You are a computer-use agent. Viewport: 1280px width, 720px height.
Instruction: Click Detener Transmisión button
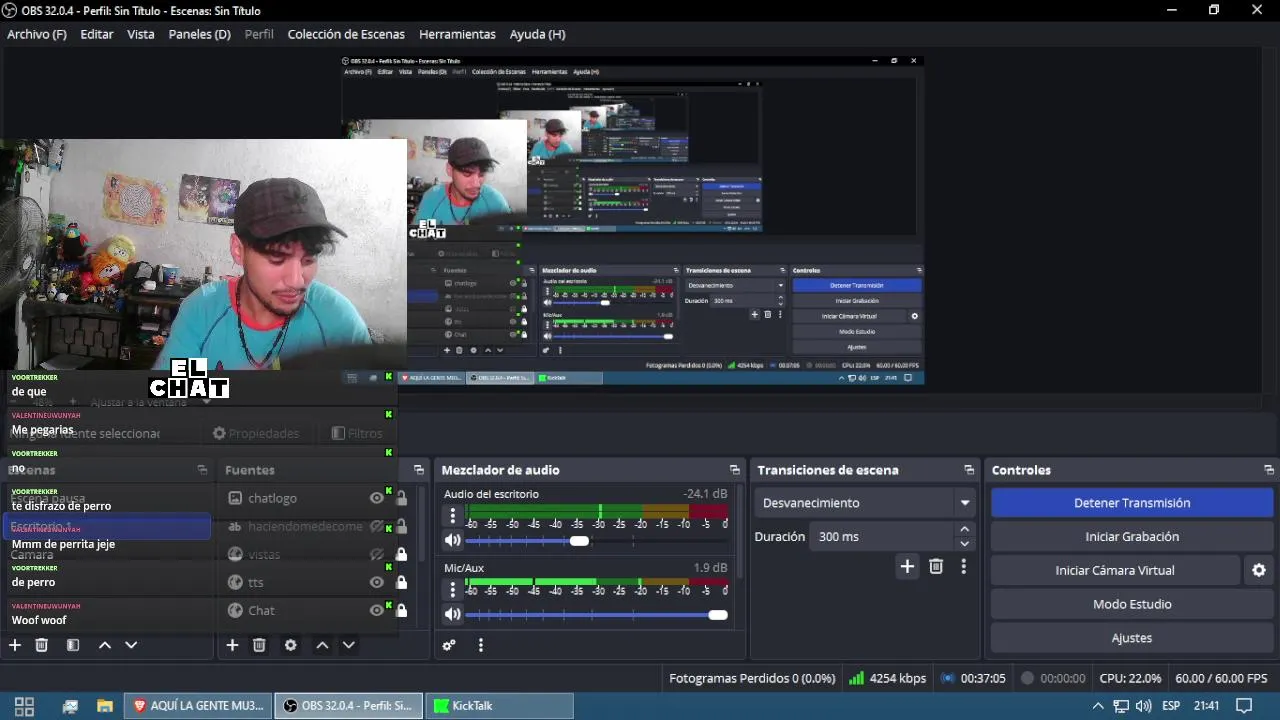coord(1132,503)
